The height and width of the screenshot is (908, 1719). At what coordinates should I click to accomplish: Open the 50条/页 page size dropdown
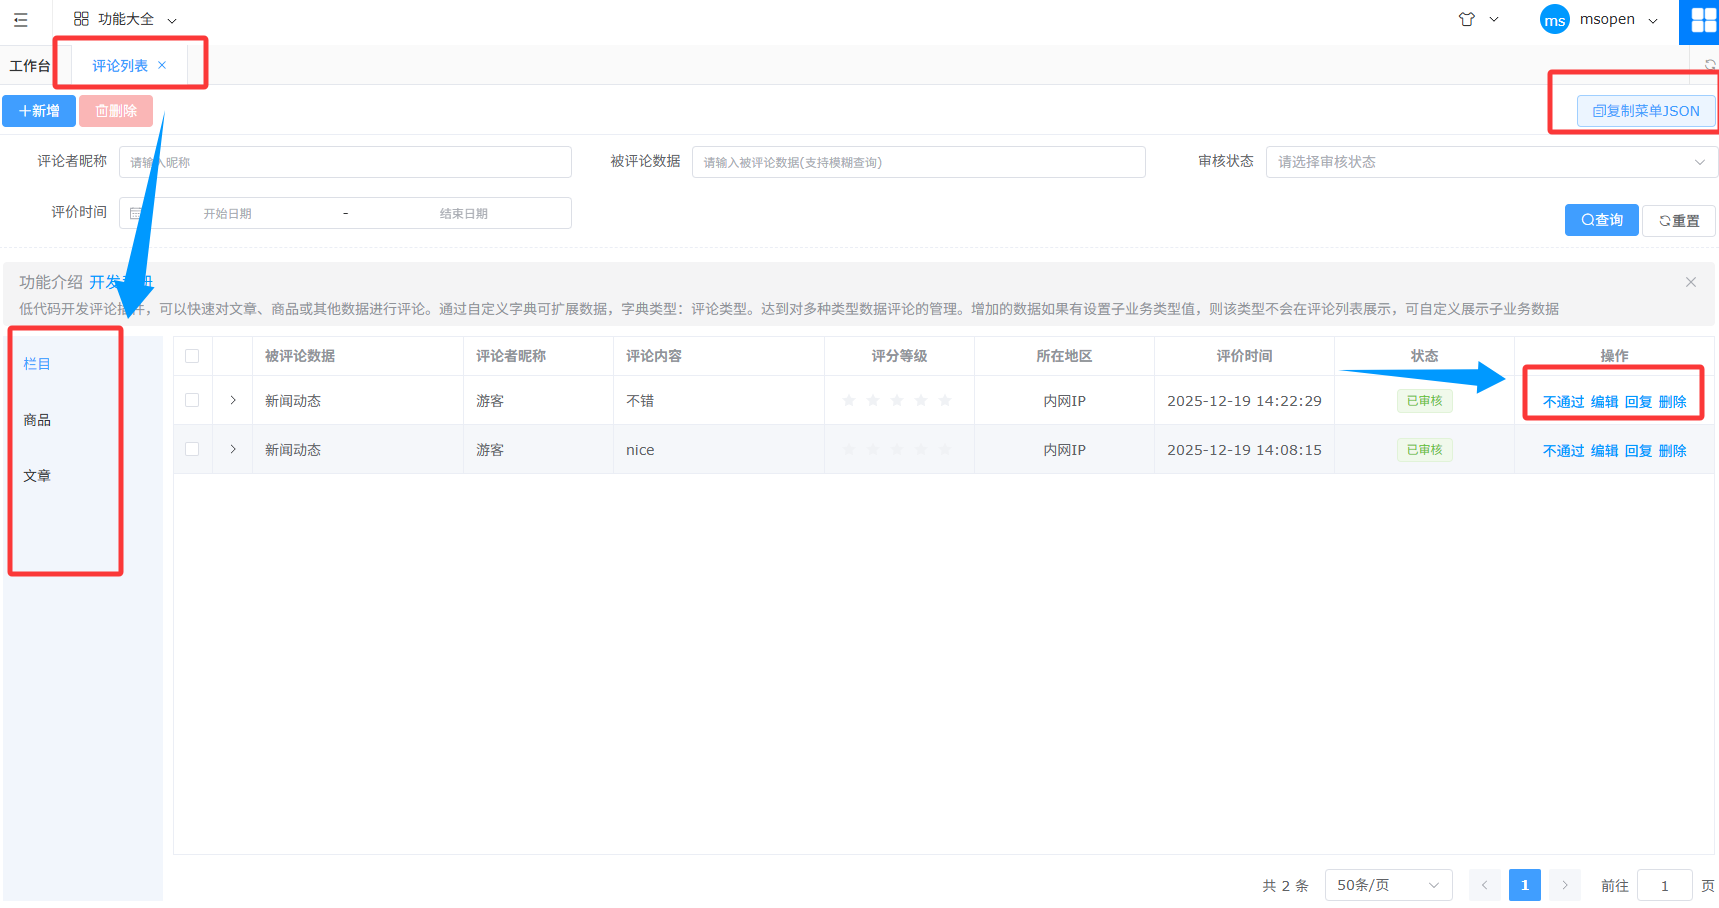pos(1387,885)
